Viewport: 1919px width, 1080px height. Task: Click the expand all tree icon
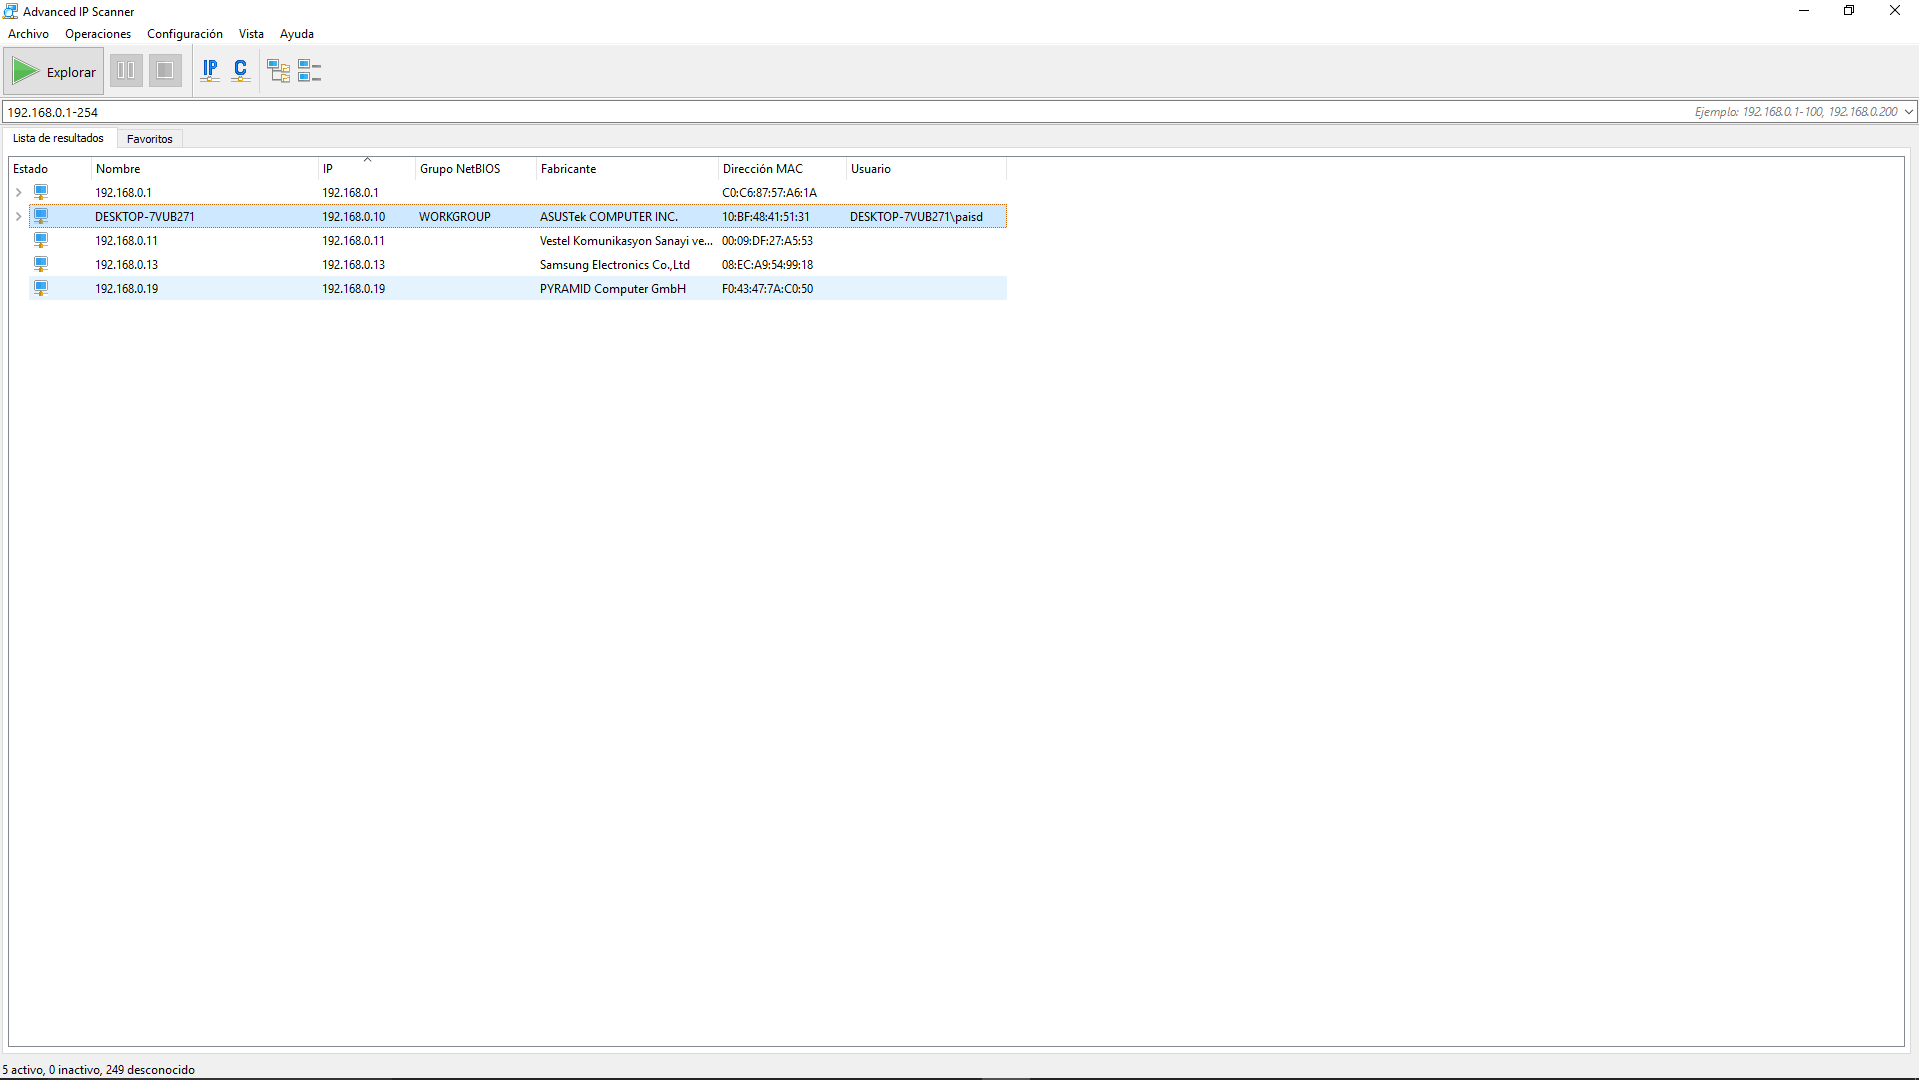point(278,71)
